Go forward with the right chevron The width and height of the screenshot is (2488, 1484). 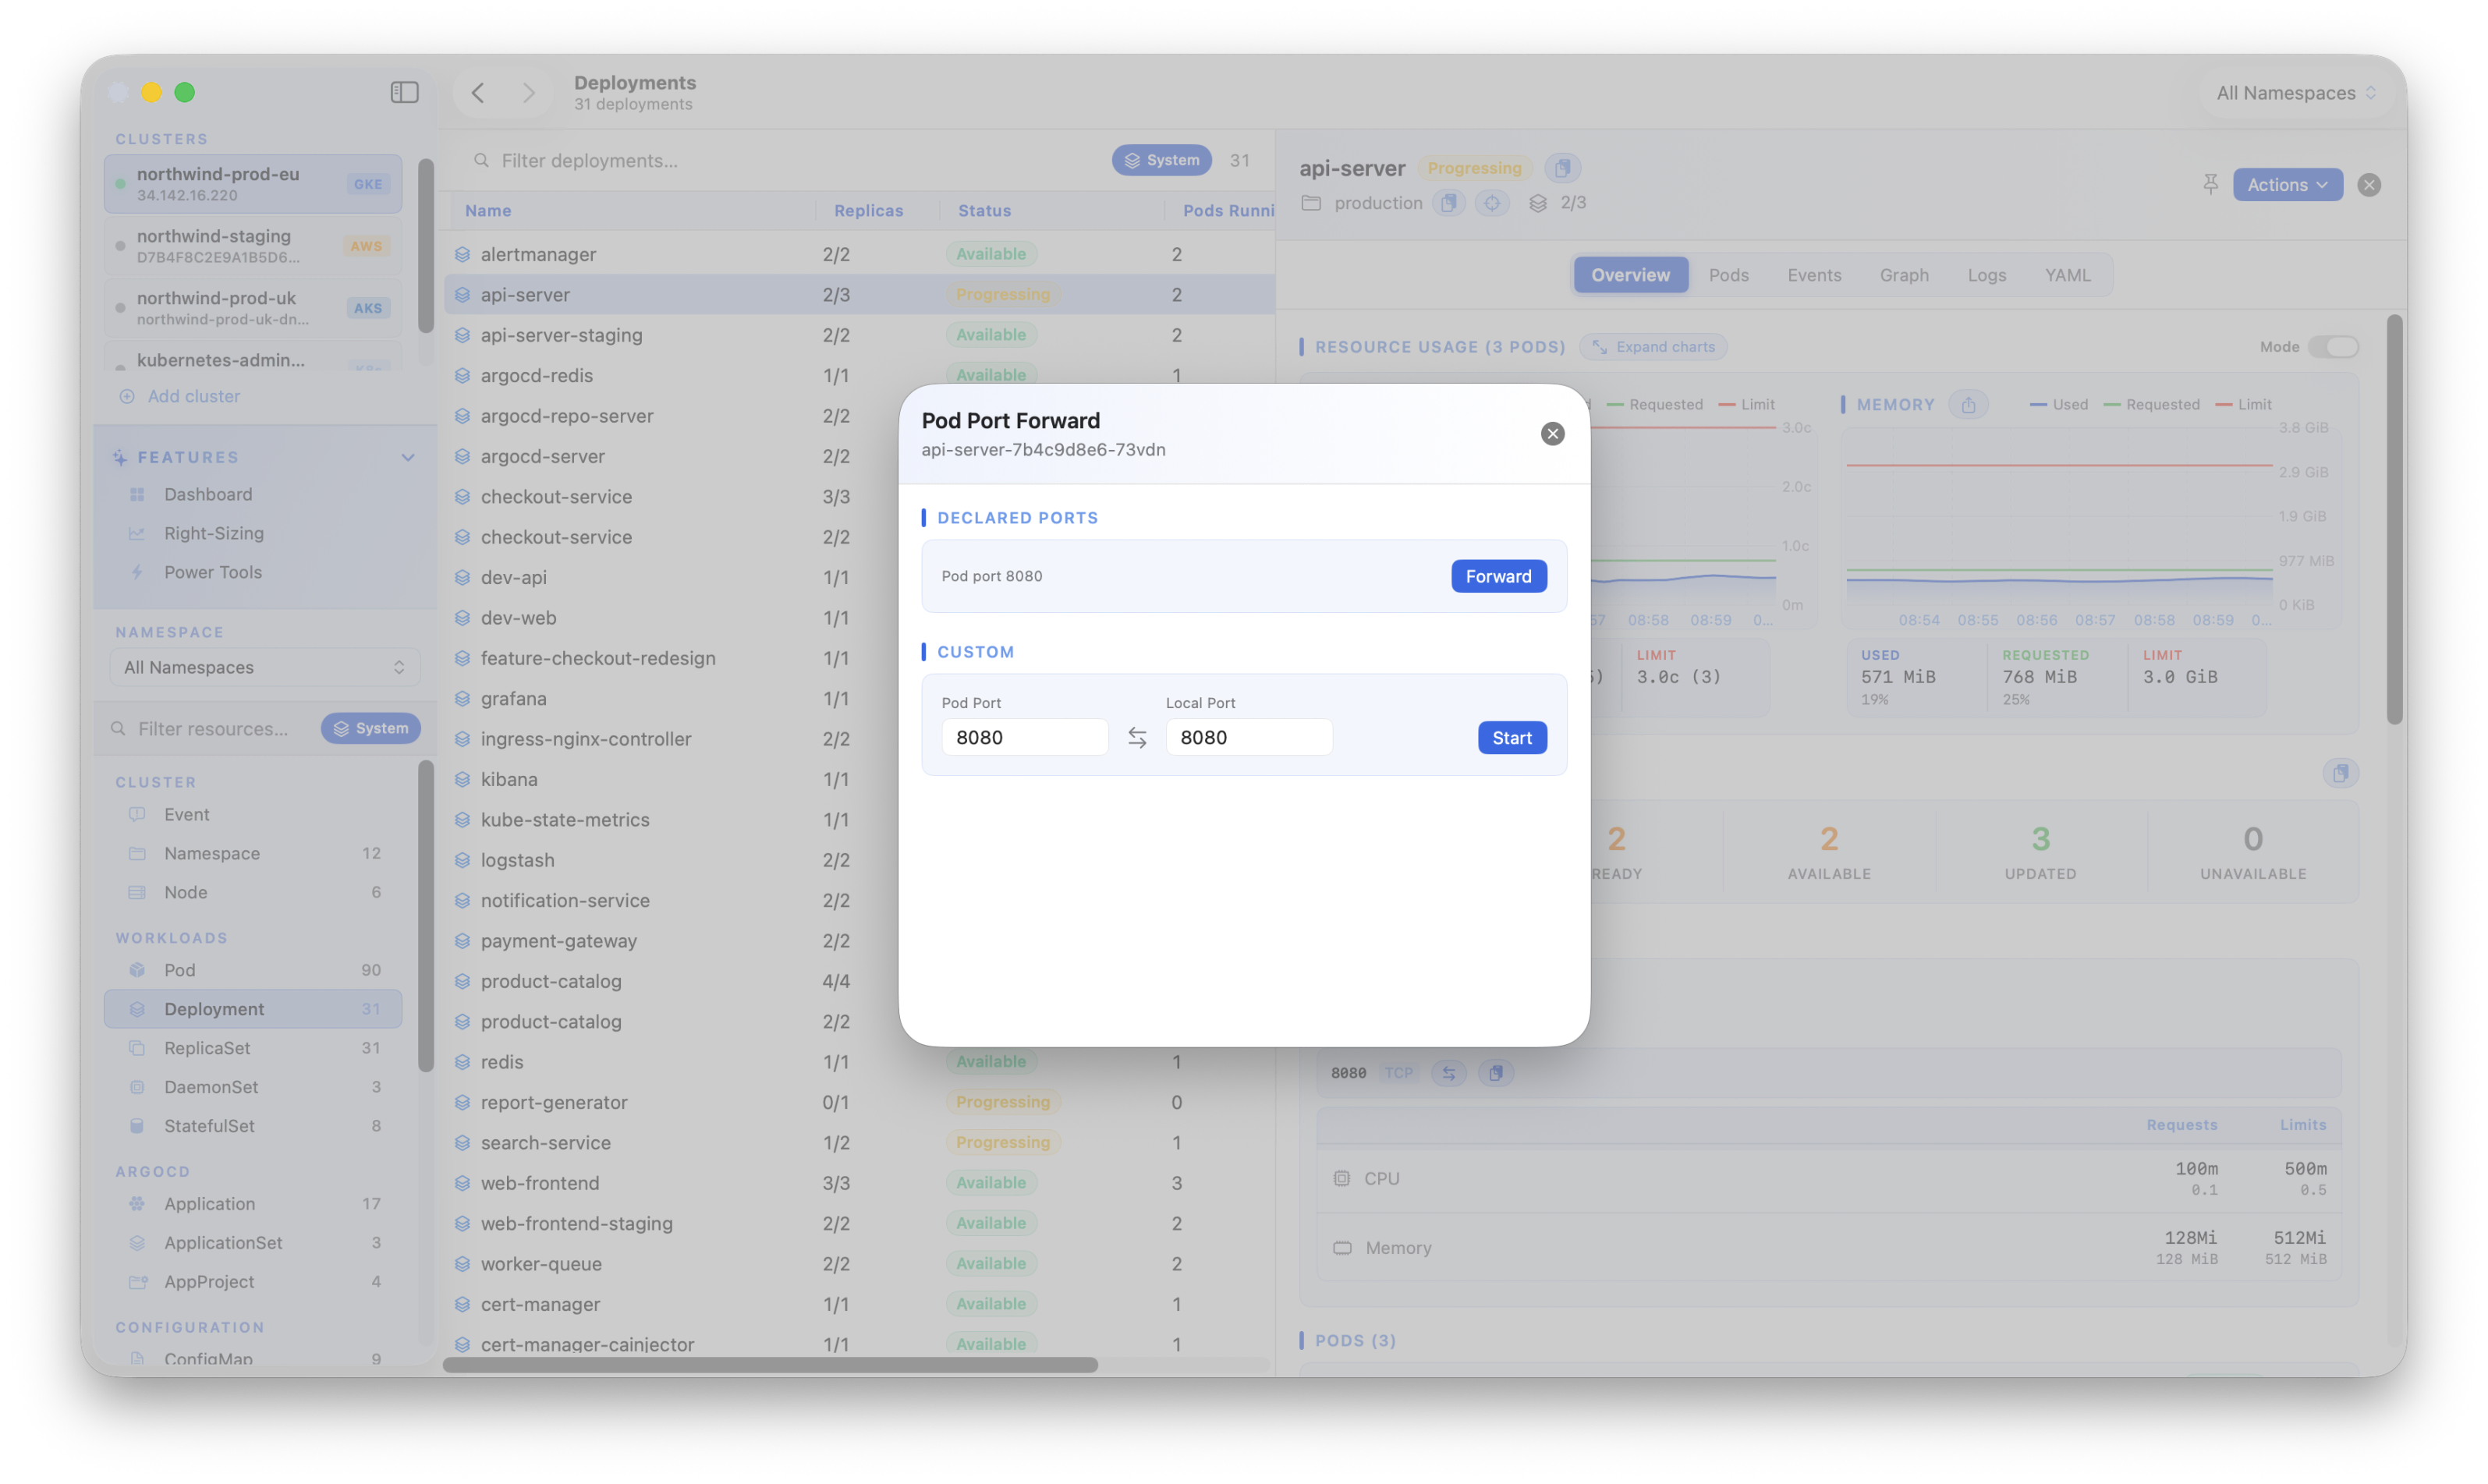pyautogui.click(x=528, y=93)
